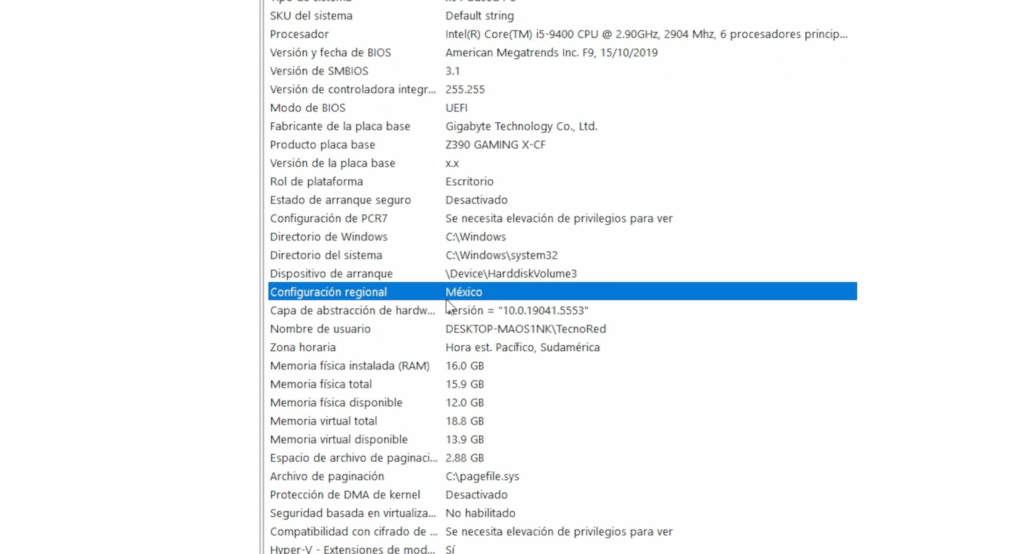1024x554 pixels.
Task: Select C:\pagefile.sys value
Action: point(482,476)
